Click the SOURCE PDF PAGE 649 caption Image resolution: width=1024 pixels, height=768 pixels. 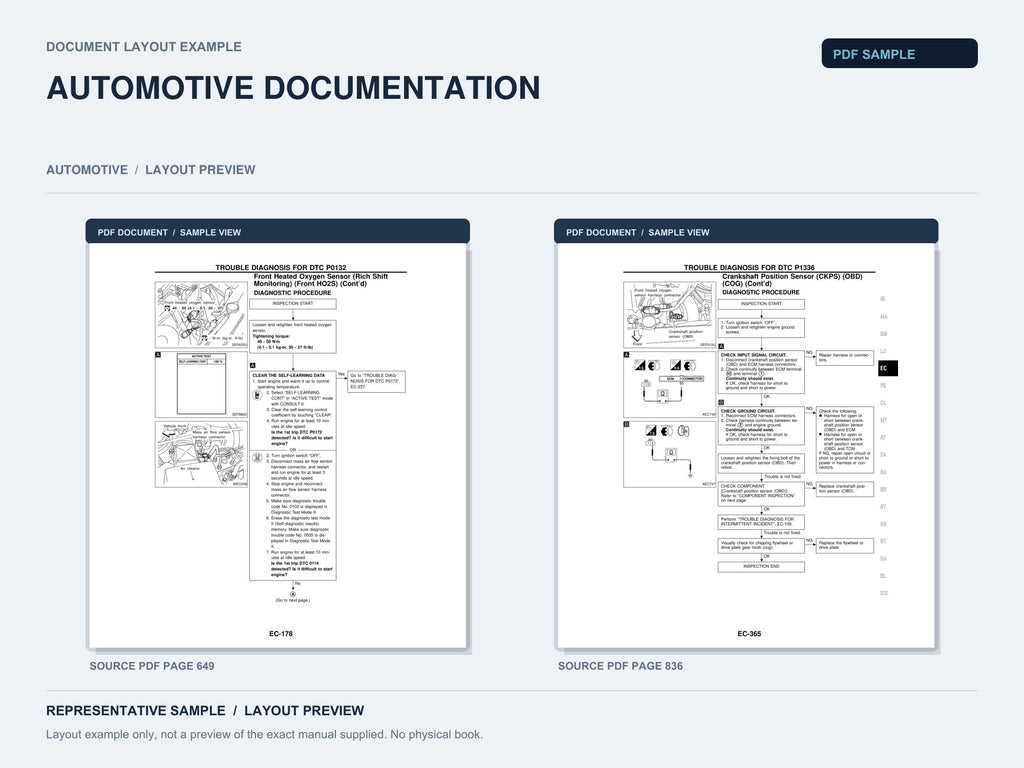point(152,666)
